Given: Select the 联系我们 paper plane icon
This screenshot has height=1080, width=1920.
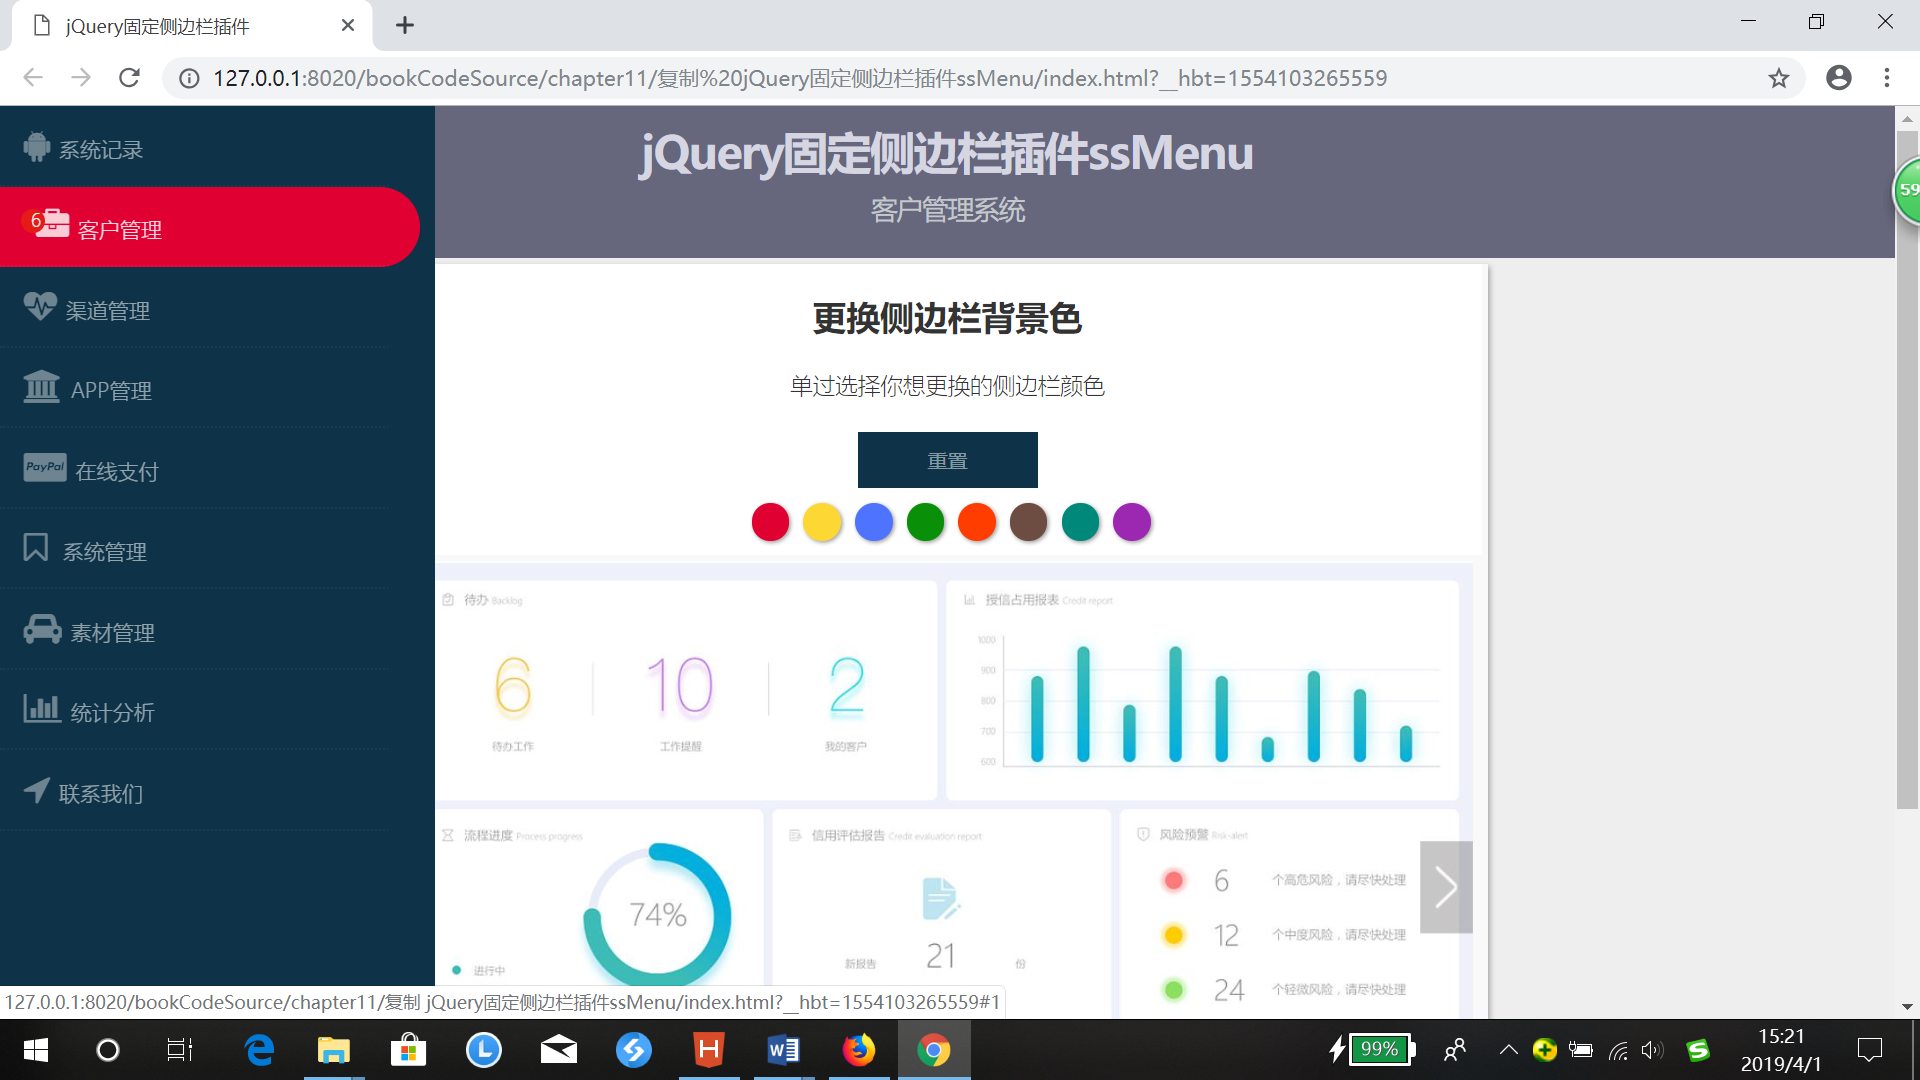Looking at the screenshot, I should 37,790.
